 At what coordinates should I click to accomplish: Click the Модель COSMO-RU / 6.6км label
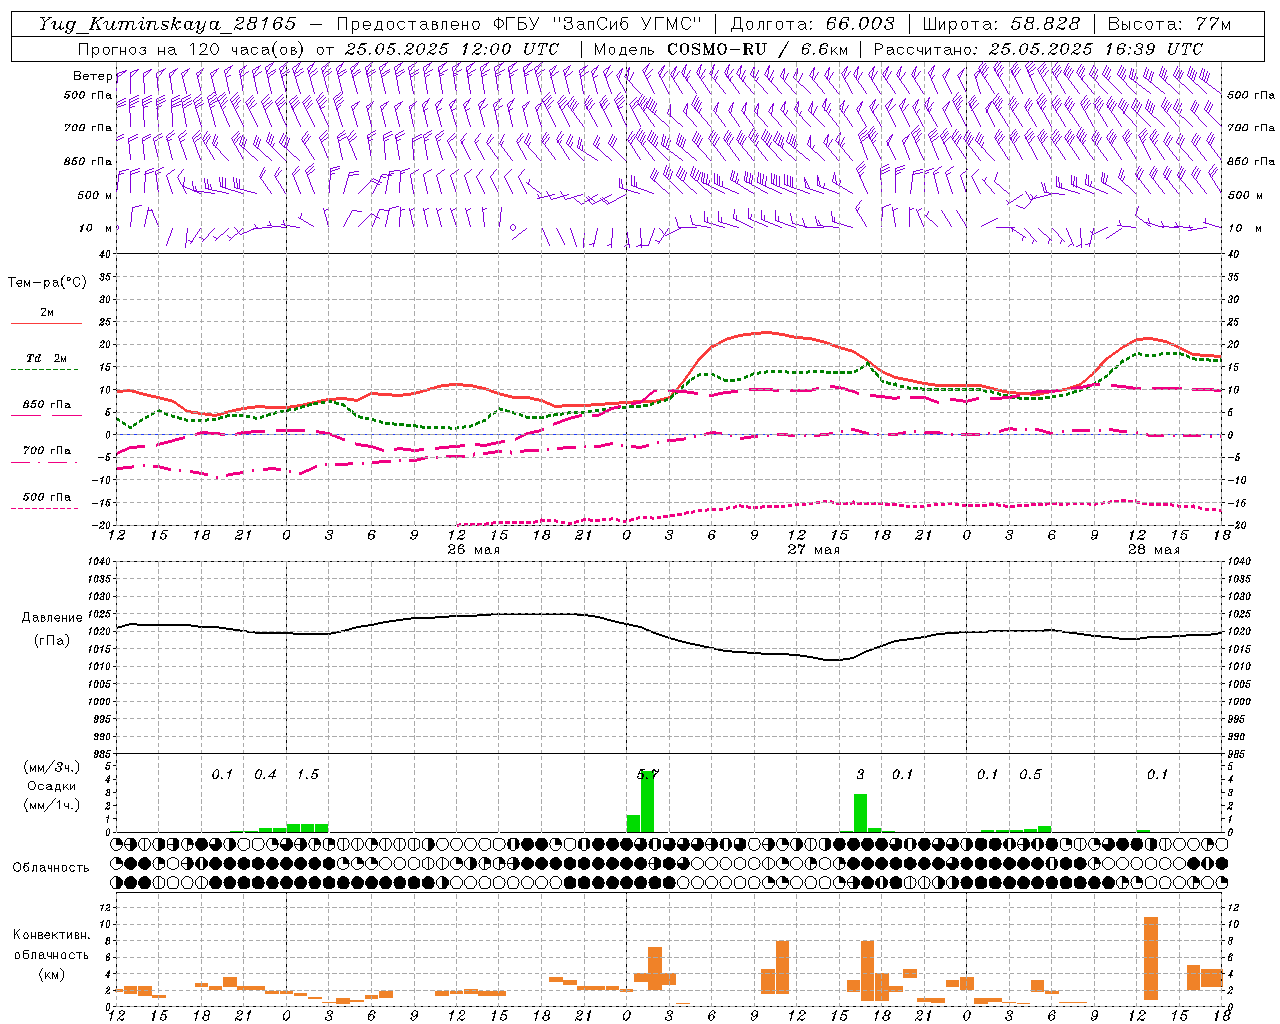coord(720,49)
